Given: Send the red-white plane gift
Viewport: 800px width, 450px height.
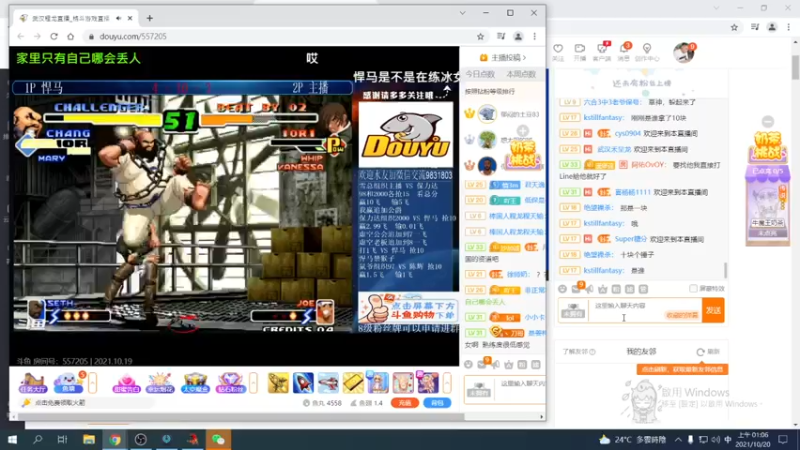Looking at the screenshot, I should pyautogui.click(x=328, y=383).
